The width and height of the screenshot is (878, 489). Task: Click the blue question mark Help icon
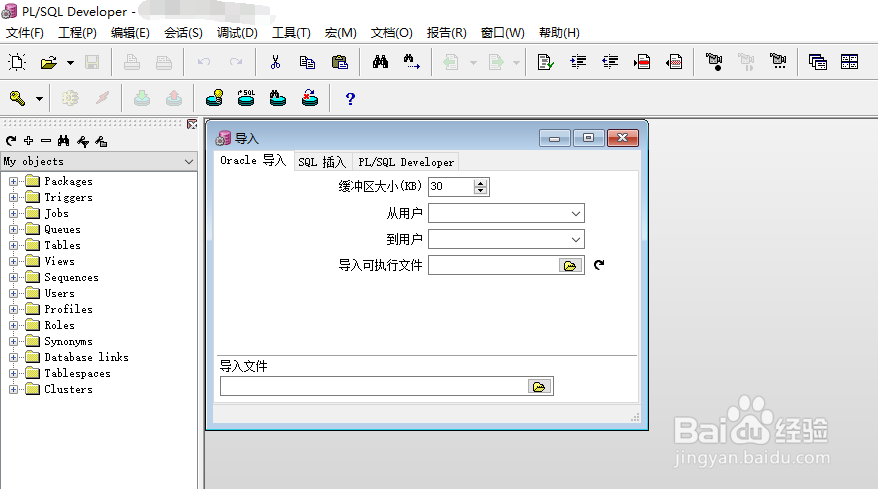click(350, 99)
